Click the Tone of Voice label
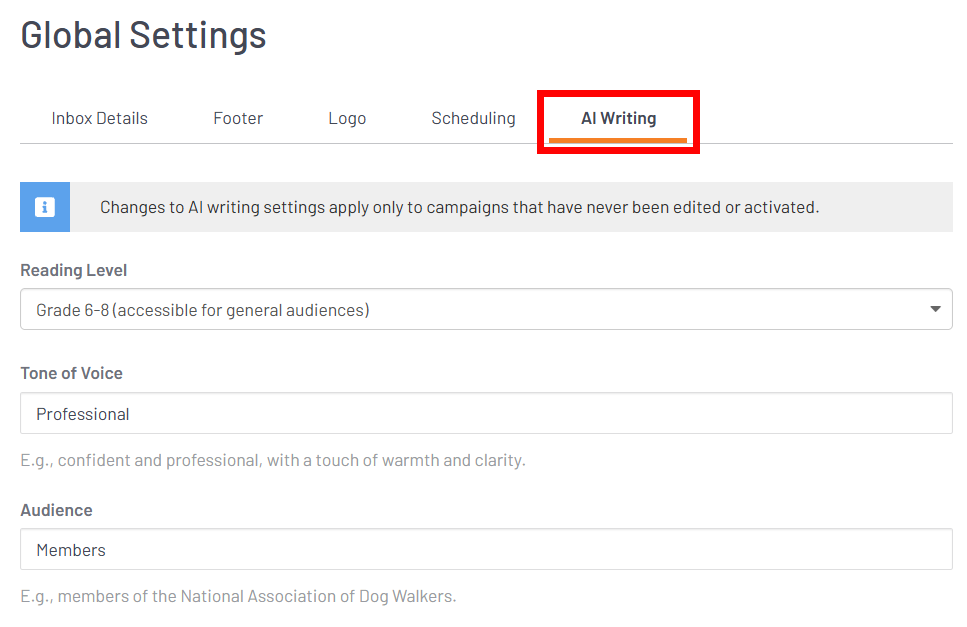This screenshot has height=627, width=967. pos(72,373)
